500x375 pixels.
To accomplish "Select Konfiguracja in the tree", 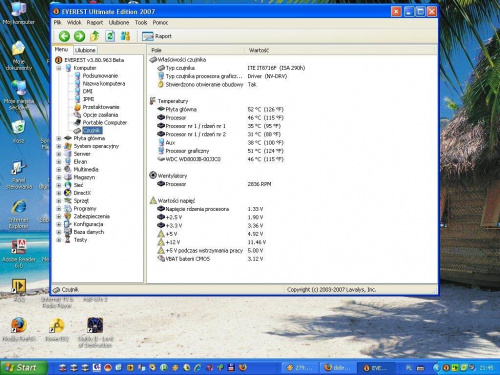I will pyautogui.click(x=88, y=224).
